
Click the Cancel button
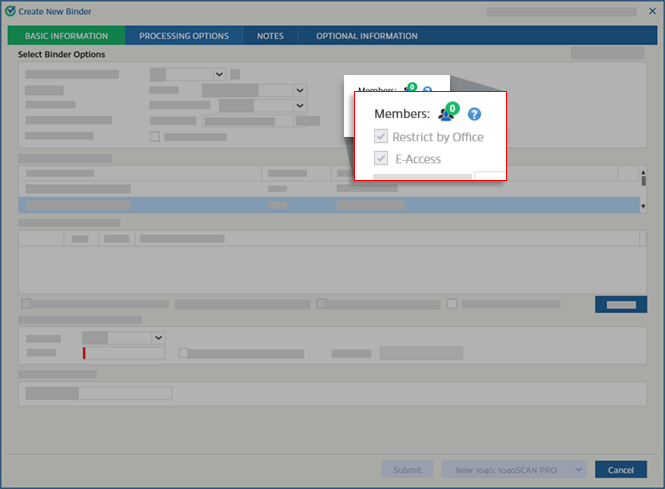621,470
